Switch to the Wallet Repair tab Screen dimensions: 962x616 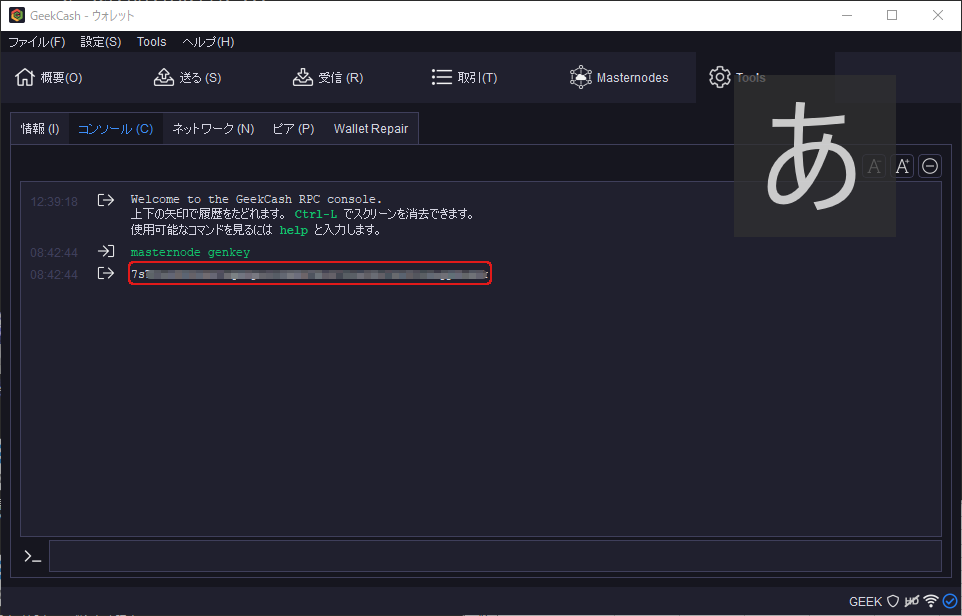point(371,129)
